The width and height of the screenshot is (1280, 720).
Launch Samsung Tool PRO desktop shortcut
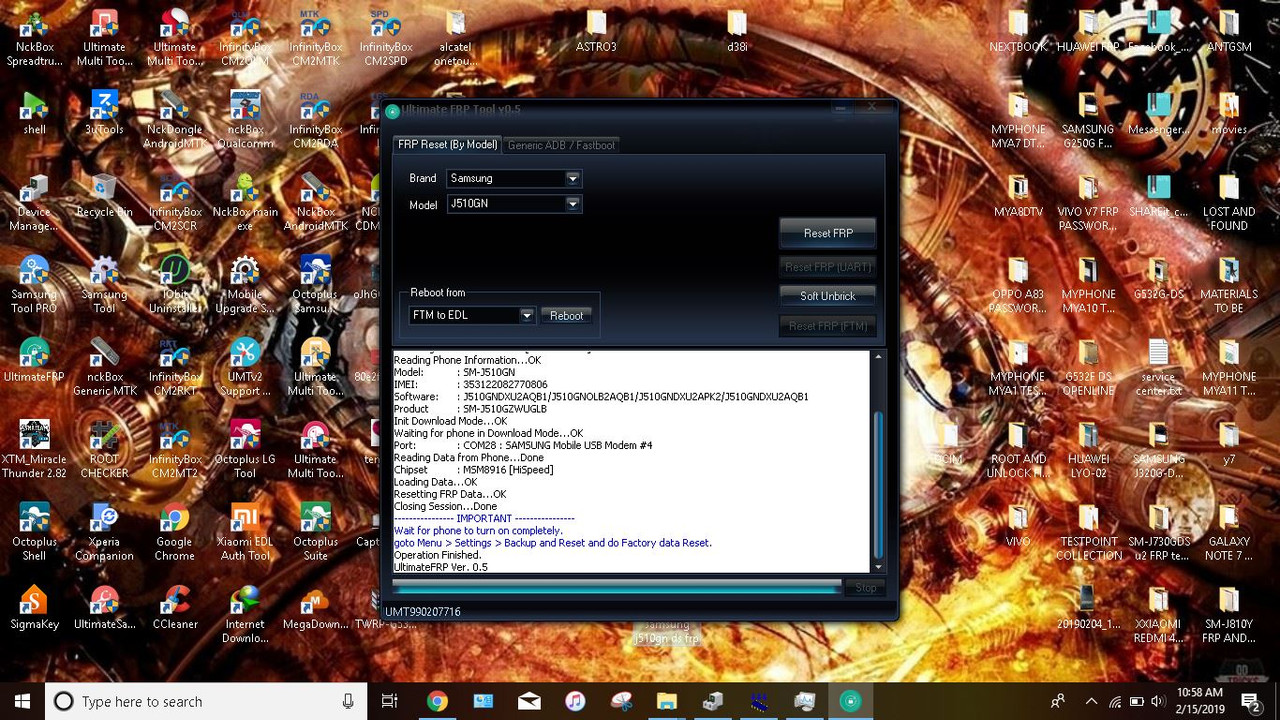click(x=34, y=285)
